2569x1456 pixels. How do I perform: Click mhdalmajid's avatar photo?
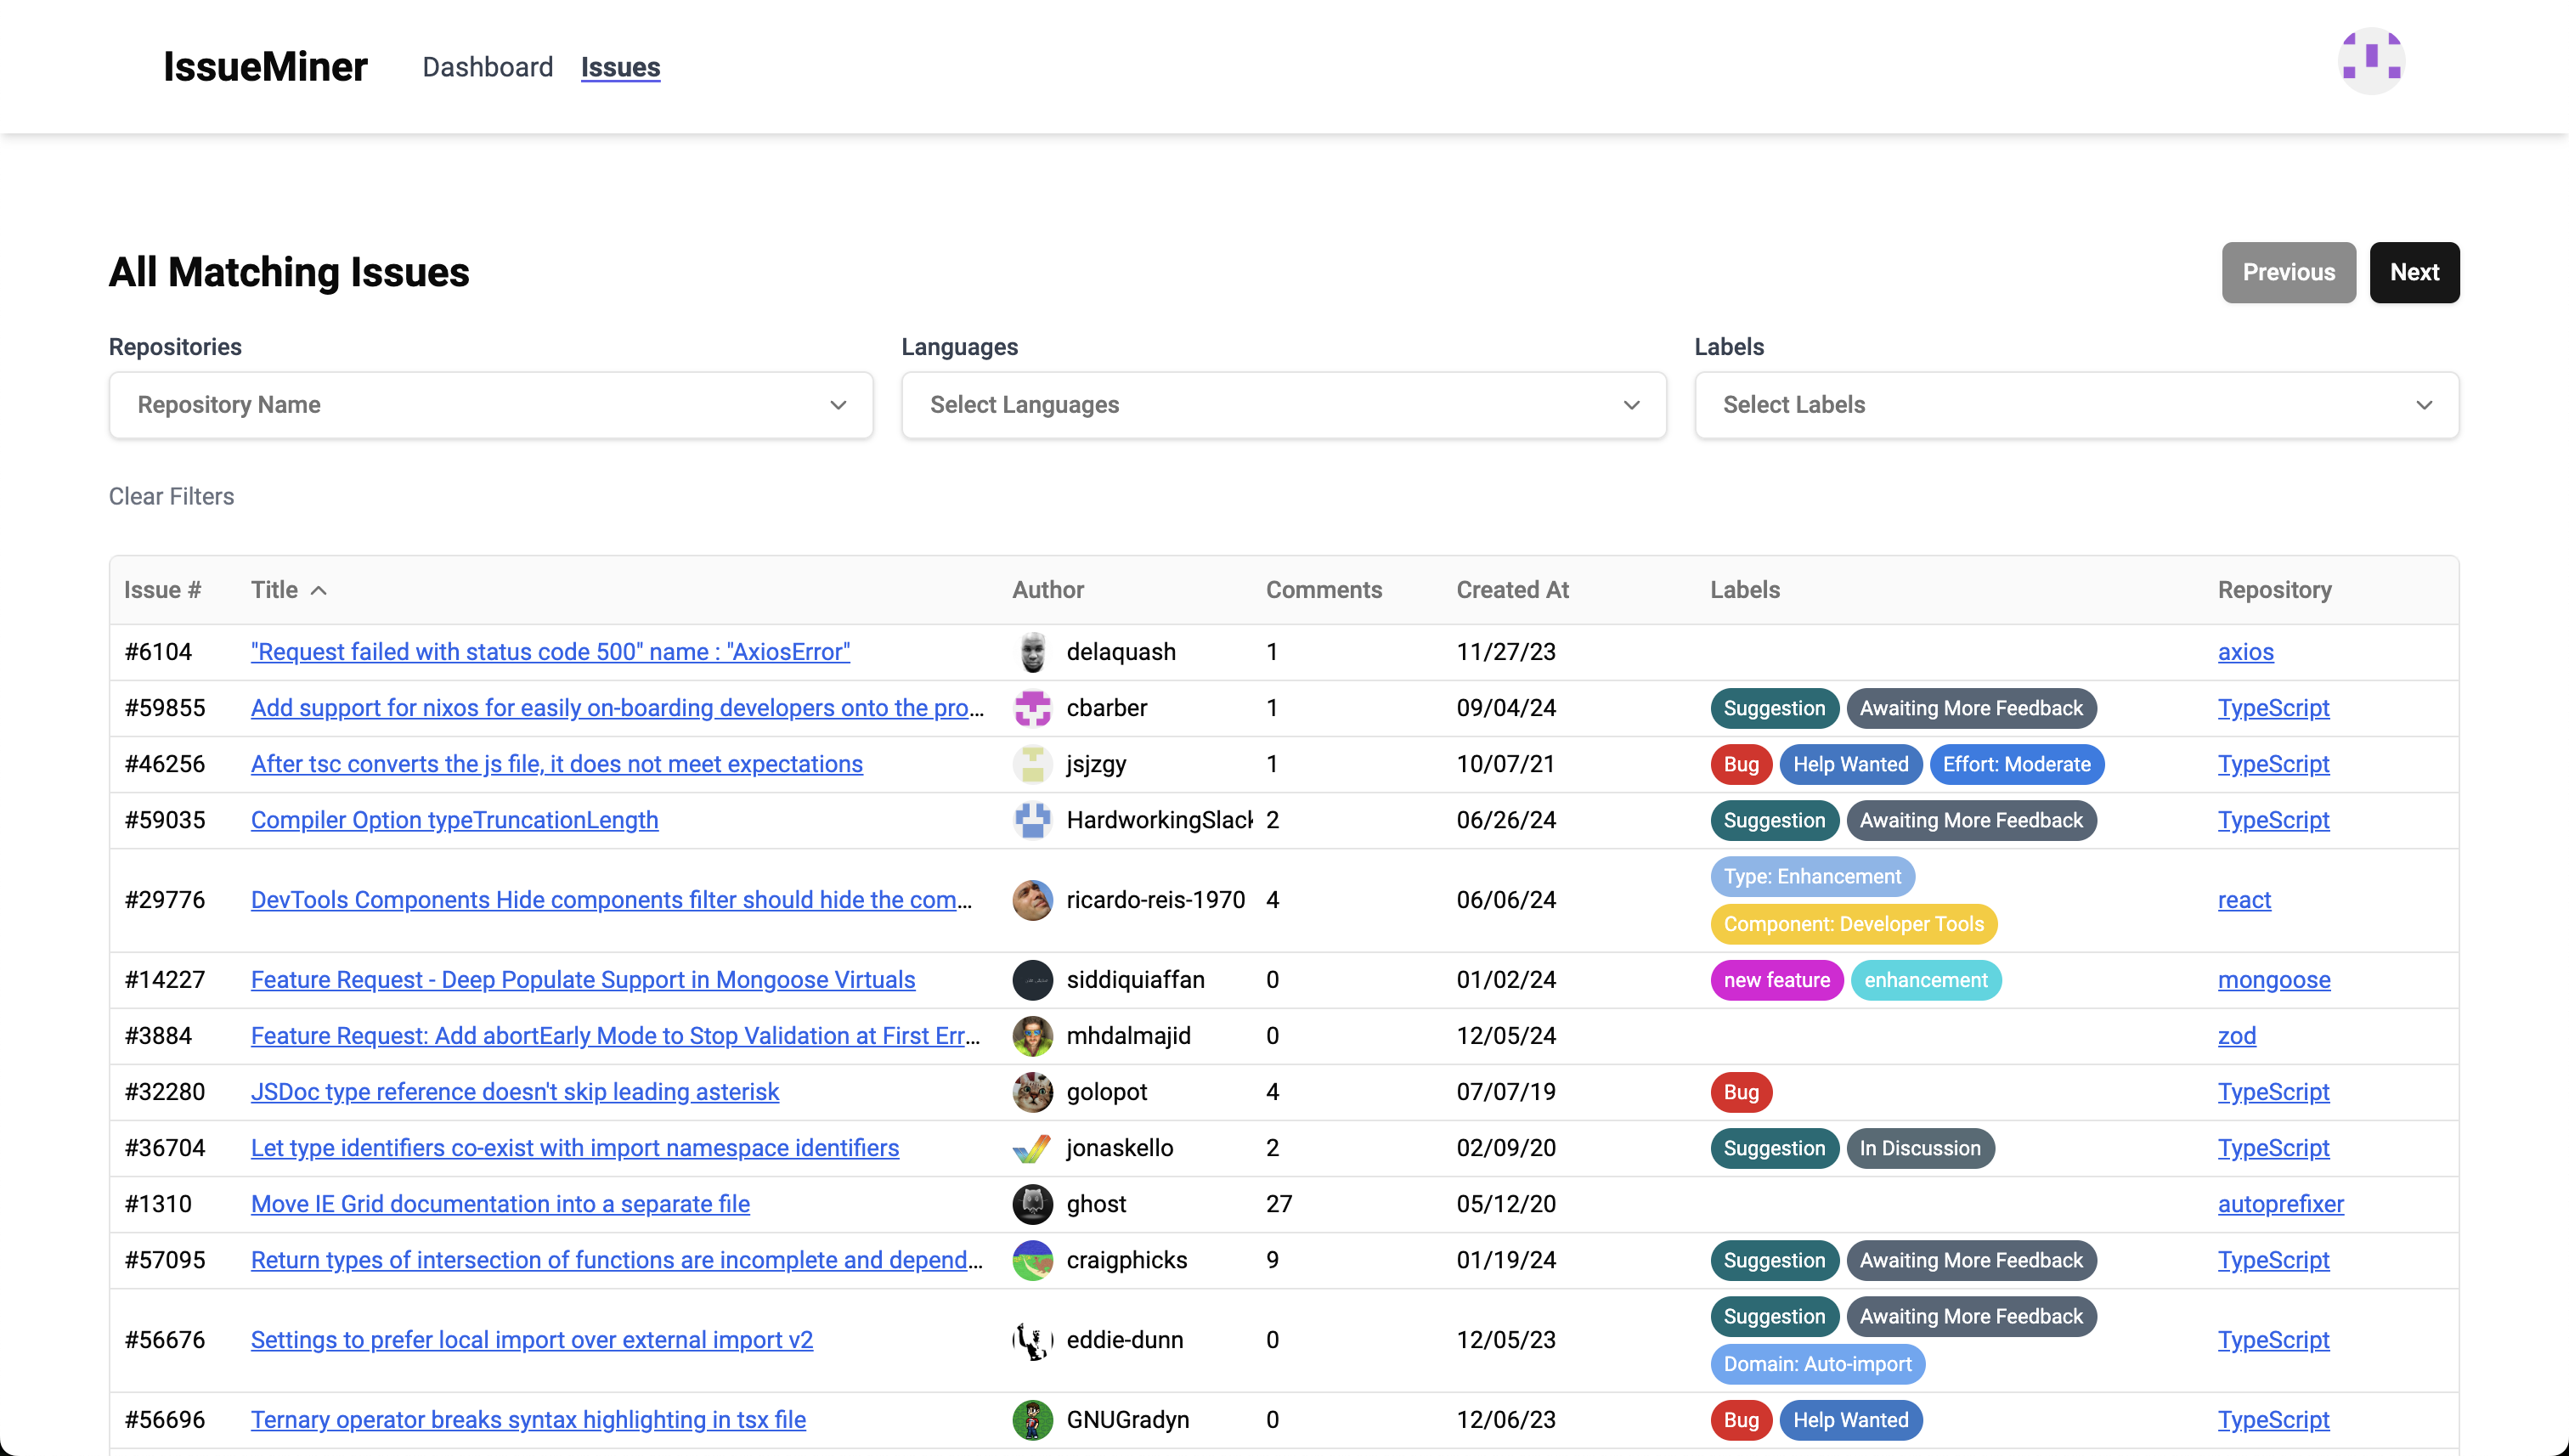point(1032,1036)
